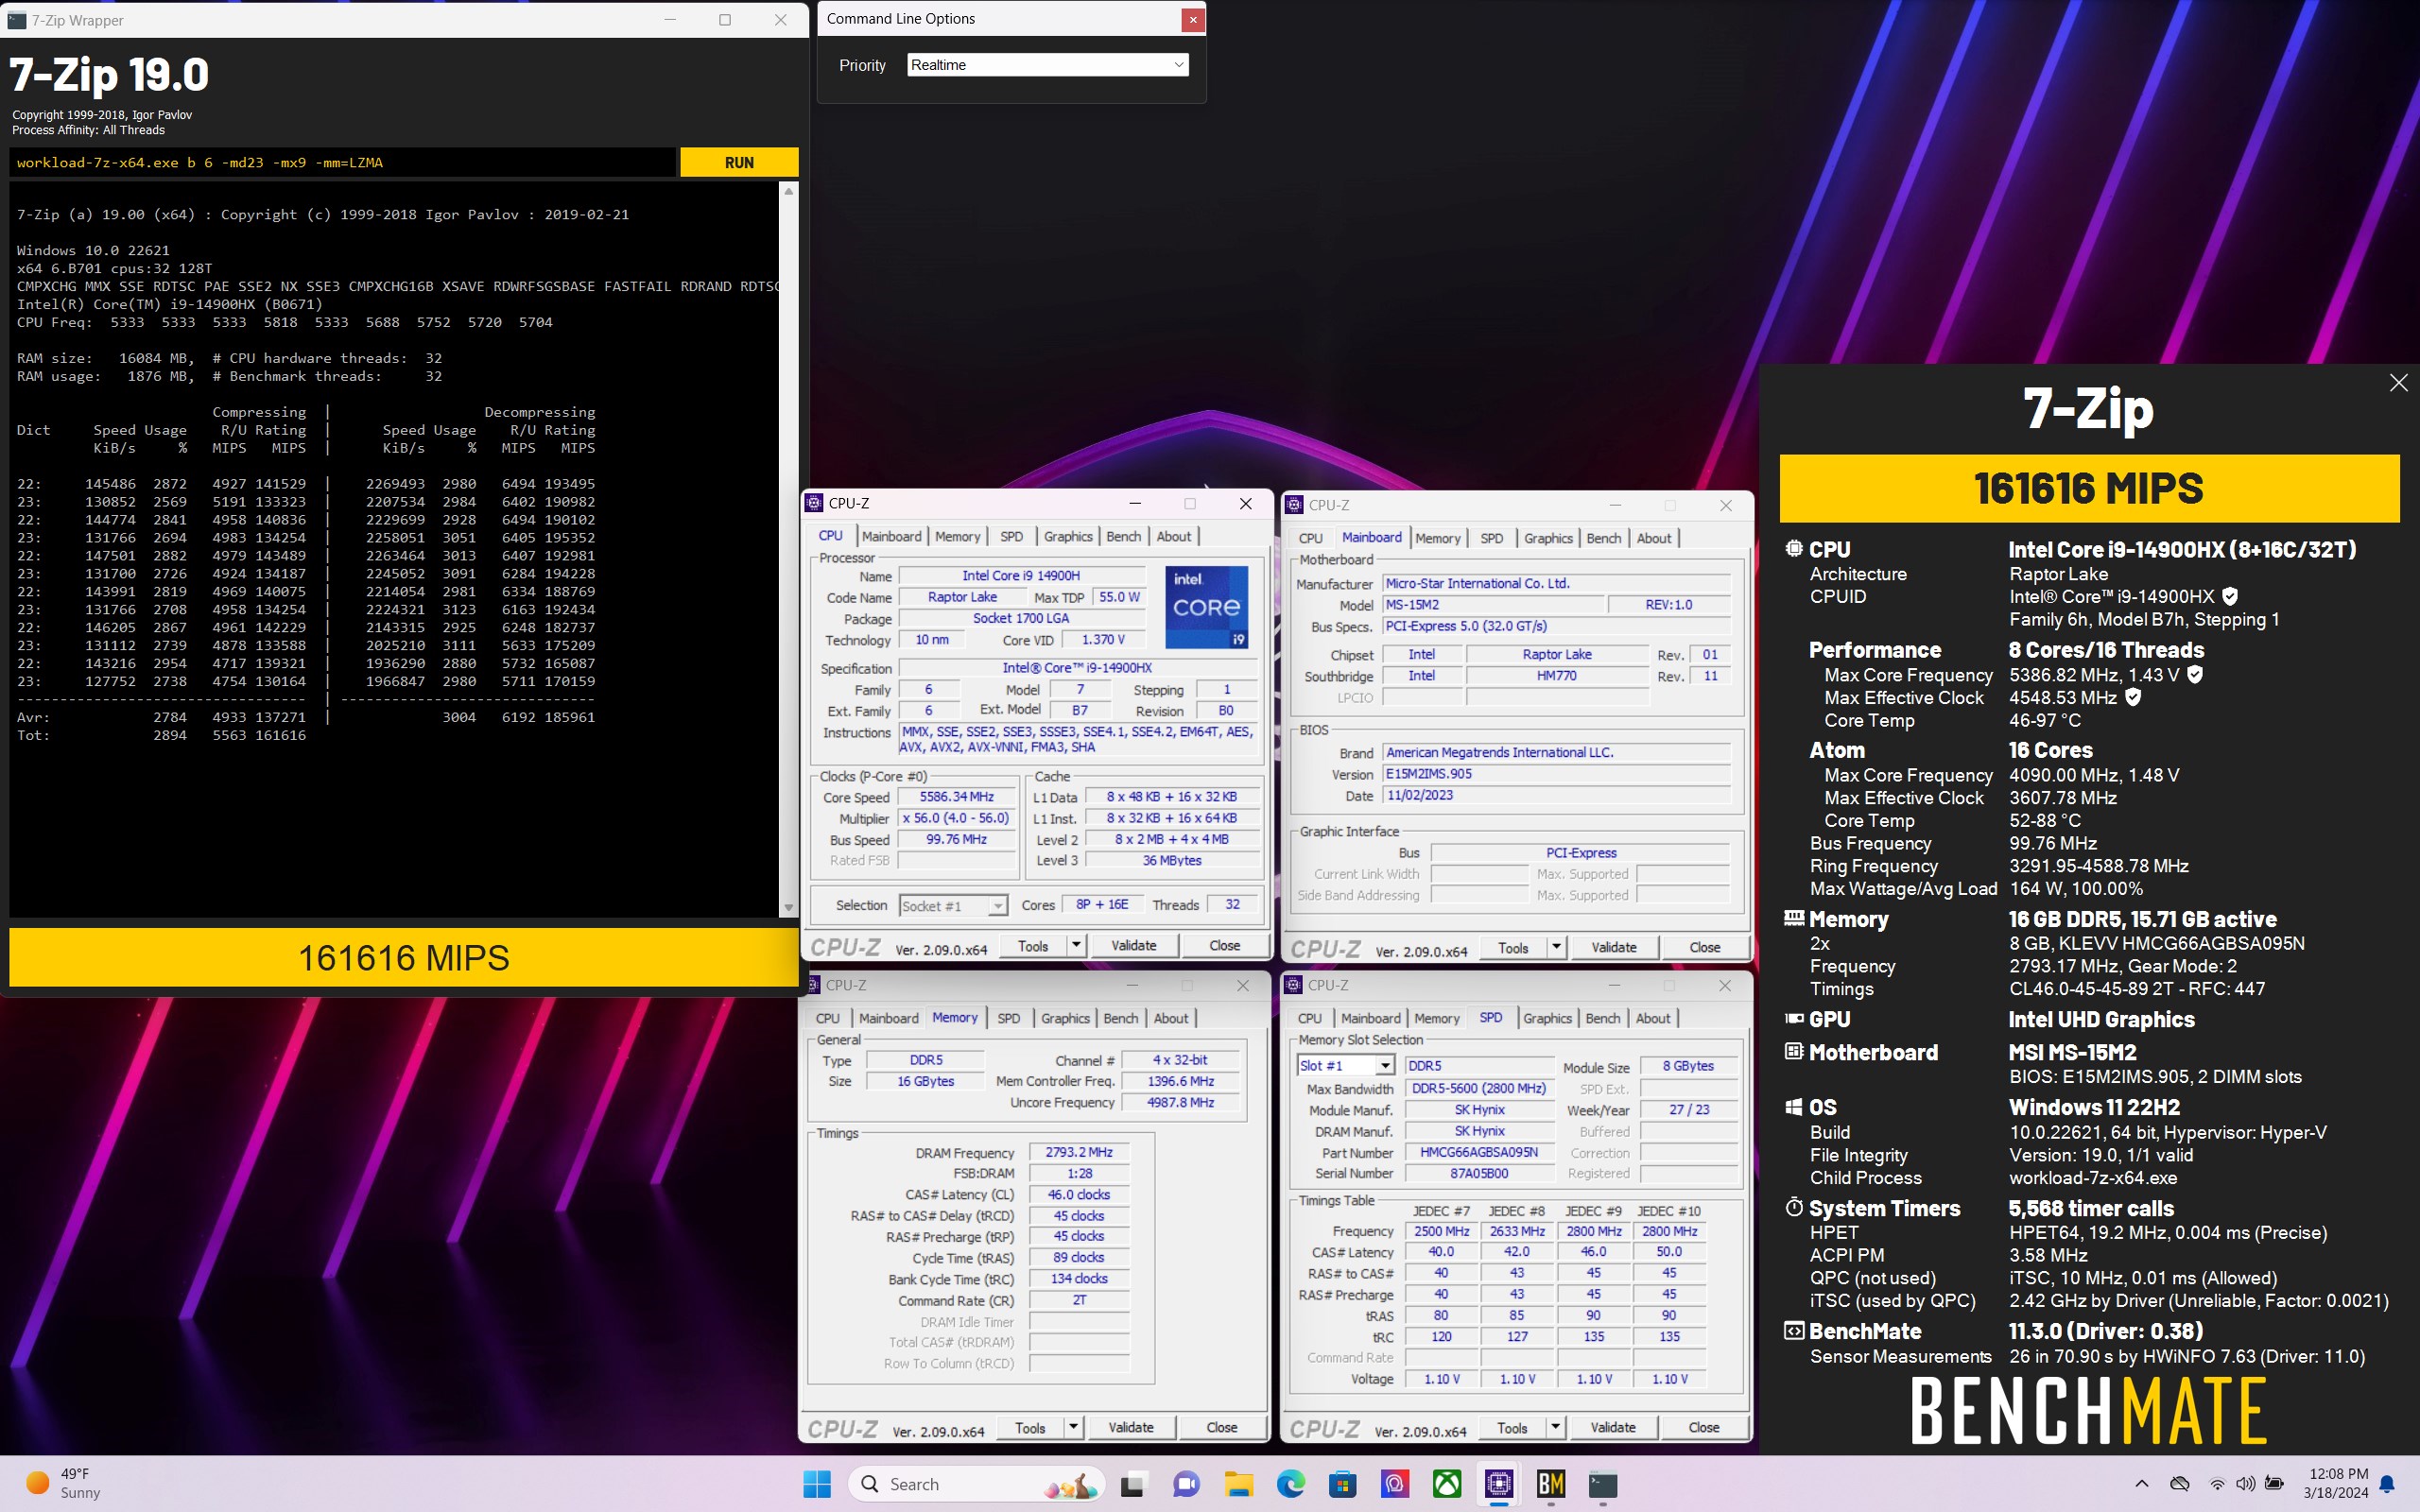
Task: Click the yellow RUN button
Action: pos(739,162)
